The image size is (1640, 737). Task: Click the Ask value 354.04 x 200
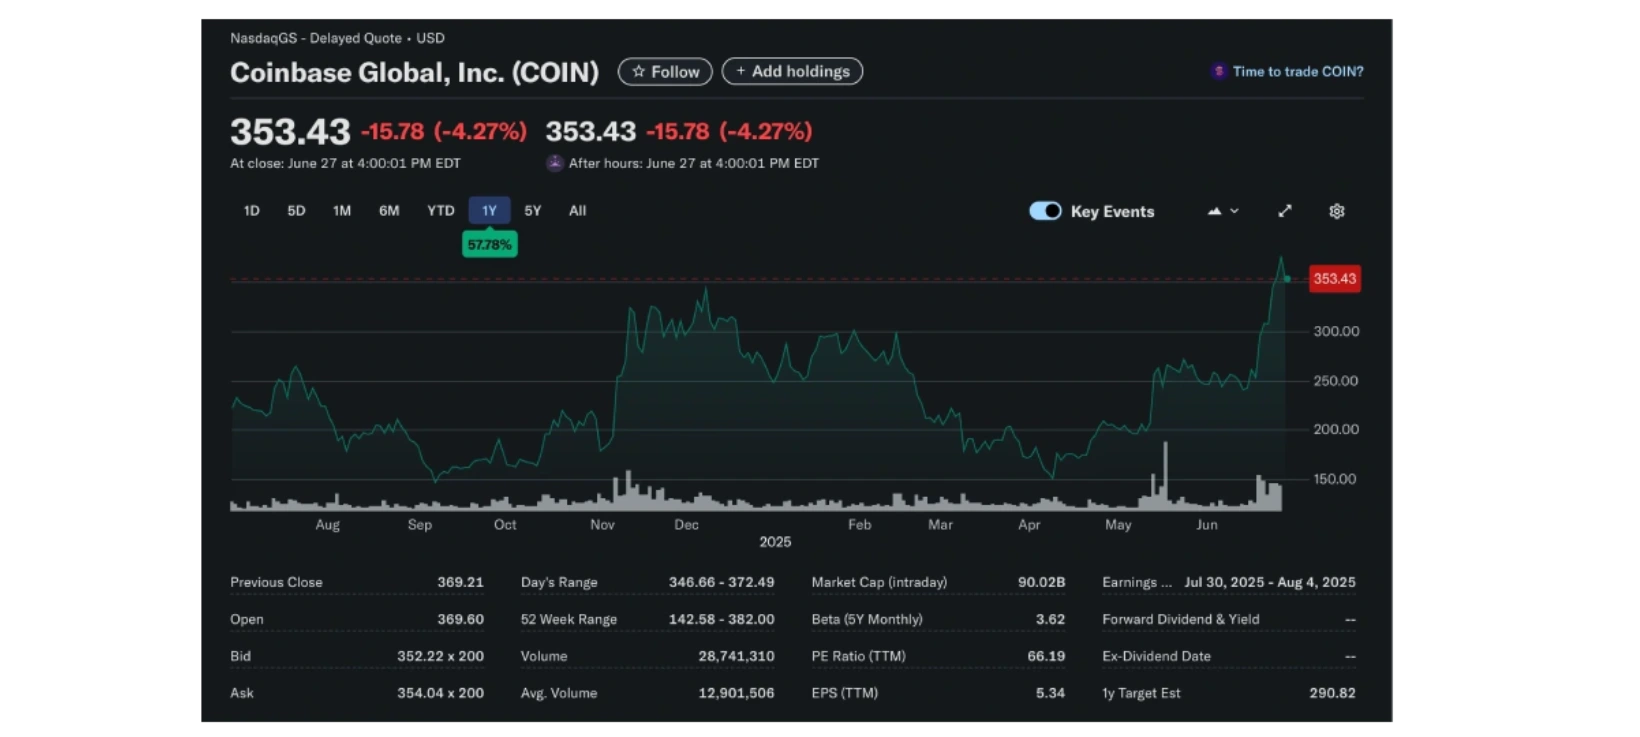point(440,693)
